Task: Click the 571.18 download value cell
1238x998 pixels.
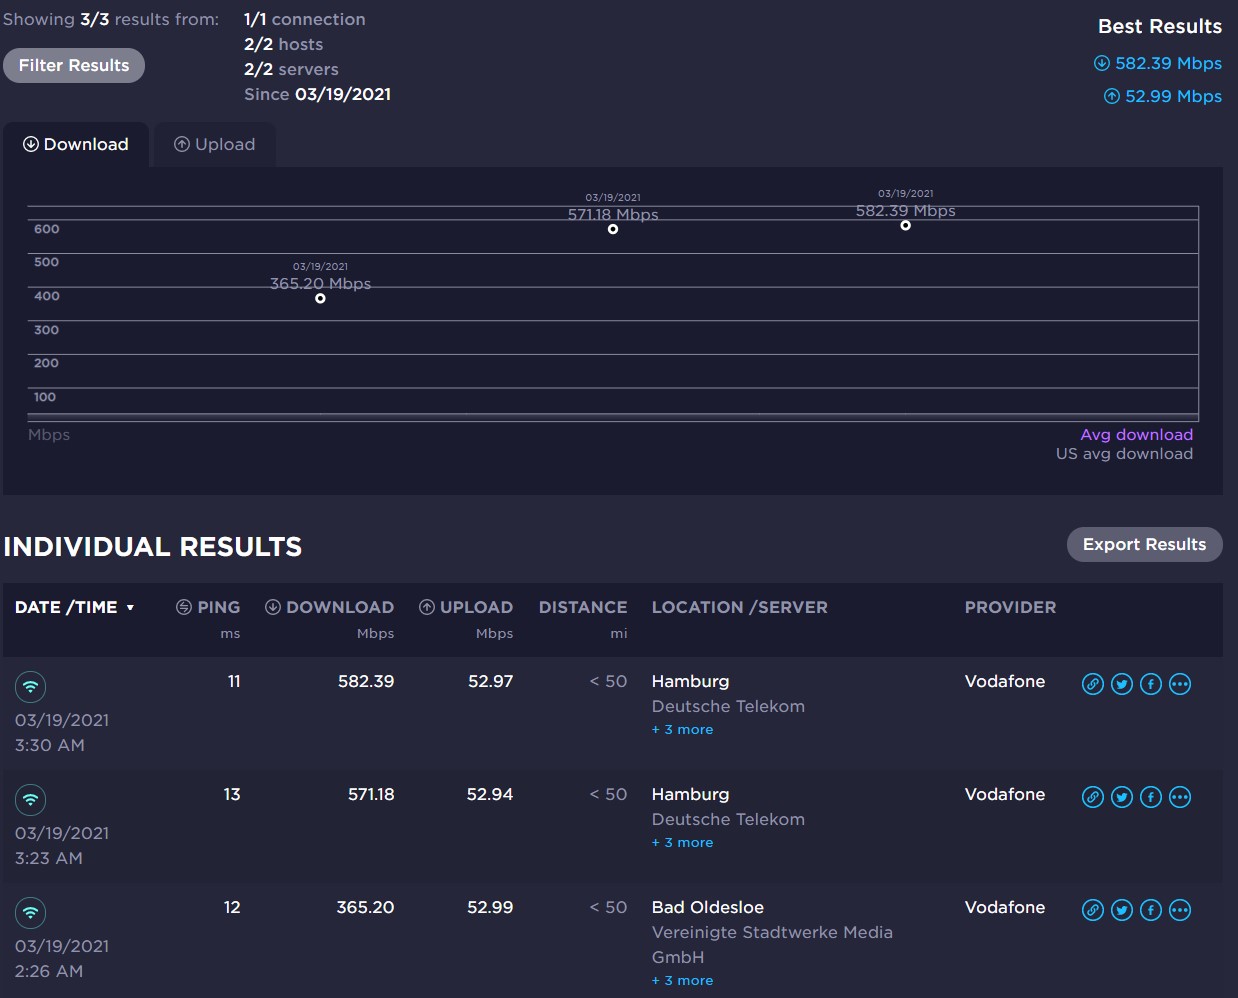Action: point(371,795)
